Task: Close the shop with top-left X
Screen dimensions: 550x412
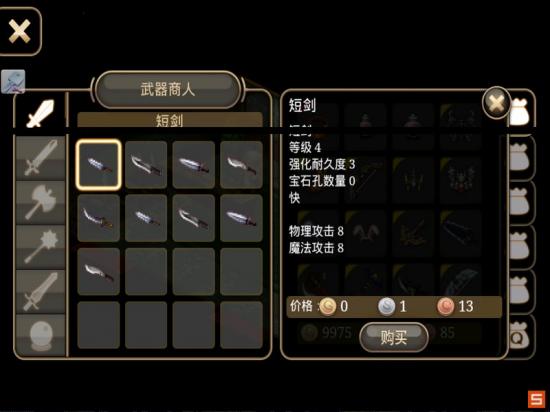Action: pyautogui.click(x=19, y=32)
